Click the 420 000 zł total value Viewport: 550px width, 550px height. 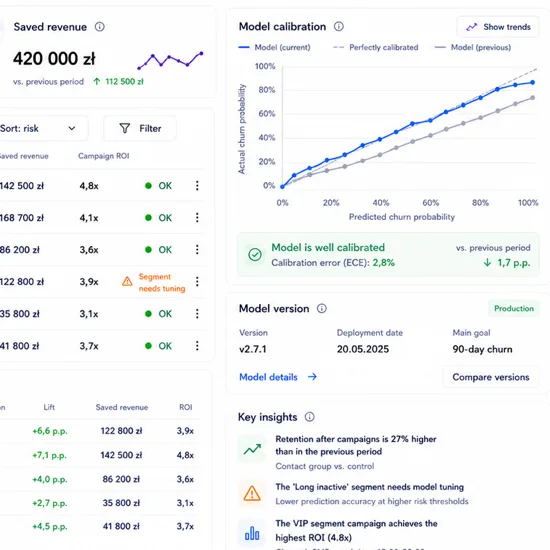point(54,59)
